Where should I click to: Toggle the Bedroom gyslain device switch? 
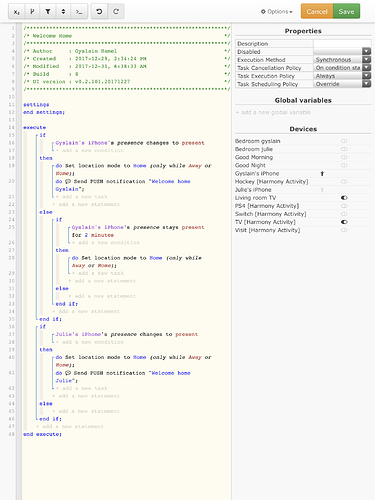click(x=344, y=141)
